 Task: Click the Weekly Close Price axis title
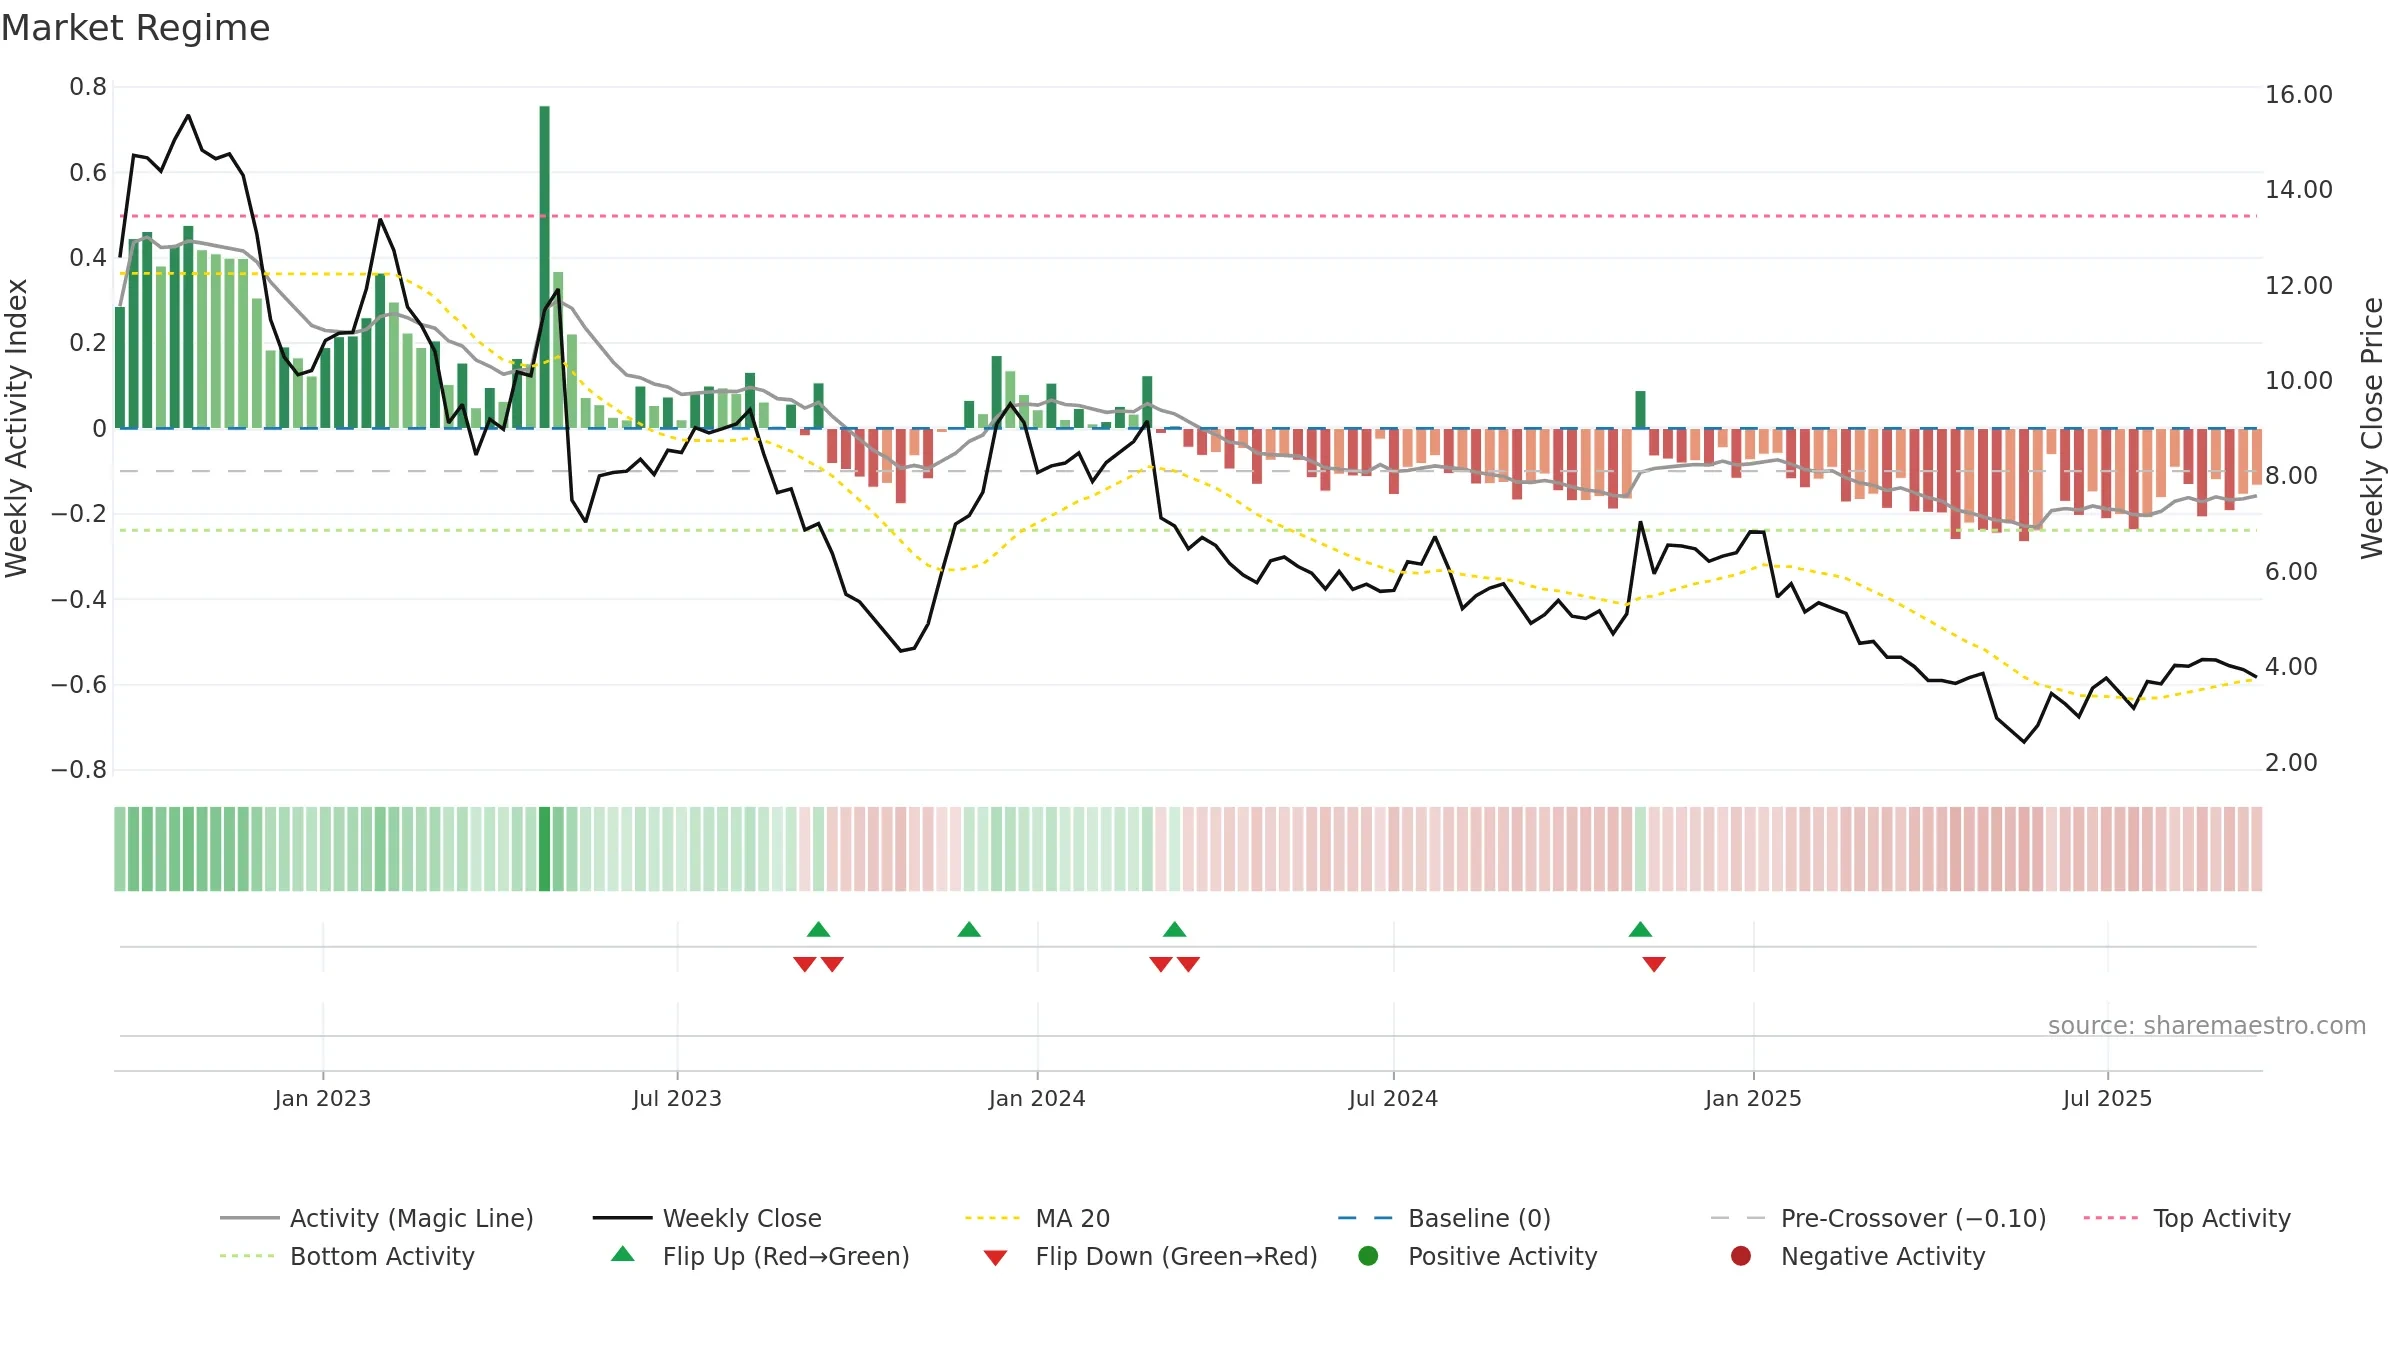click(x=2372, y=428)
